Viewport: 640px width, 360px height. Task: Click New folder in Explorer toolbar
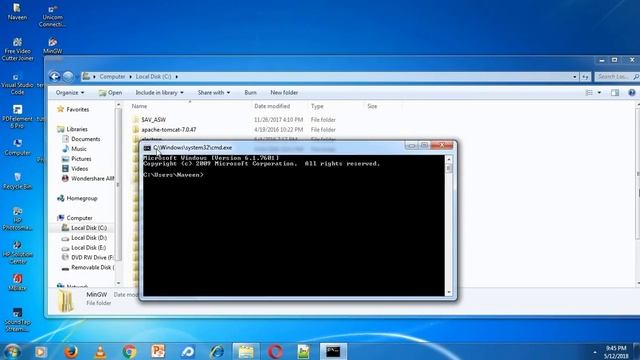[284, 93]
